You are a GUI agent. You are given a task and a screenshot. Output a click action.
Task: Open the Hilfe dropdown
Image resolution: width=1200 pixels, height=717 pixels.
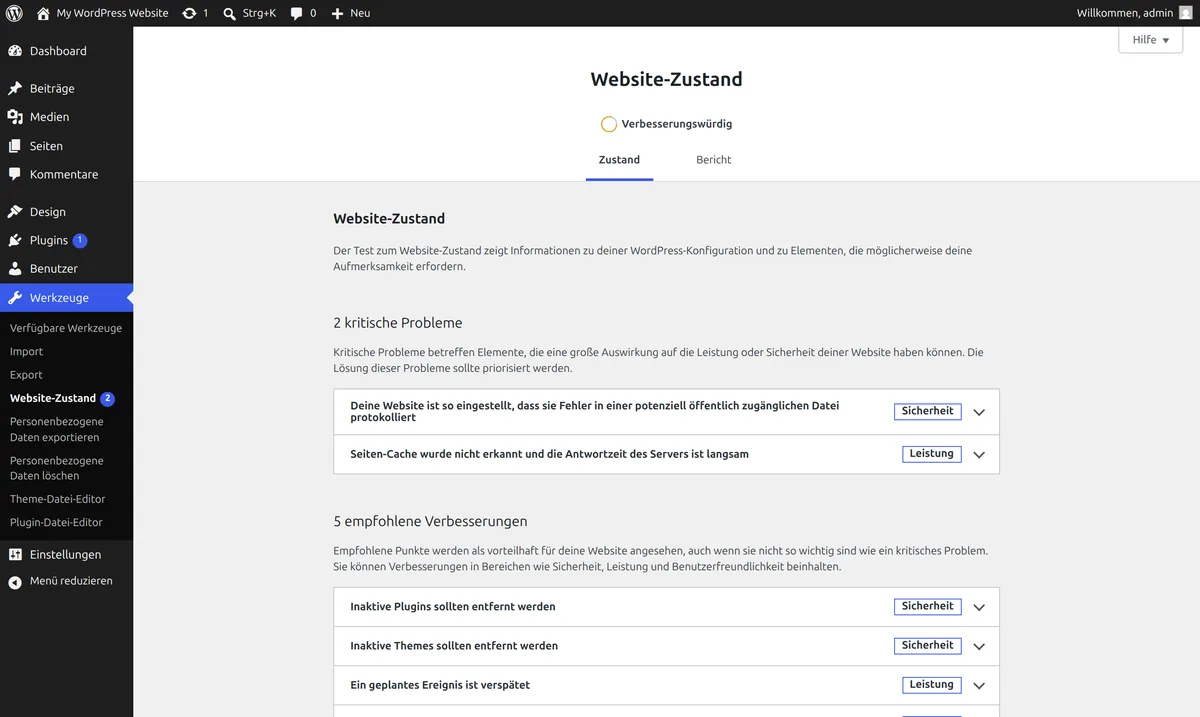pos(1150,40)
